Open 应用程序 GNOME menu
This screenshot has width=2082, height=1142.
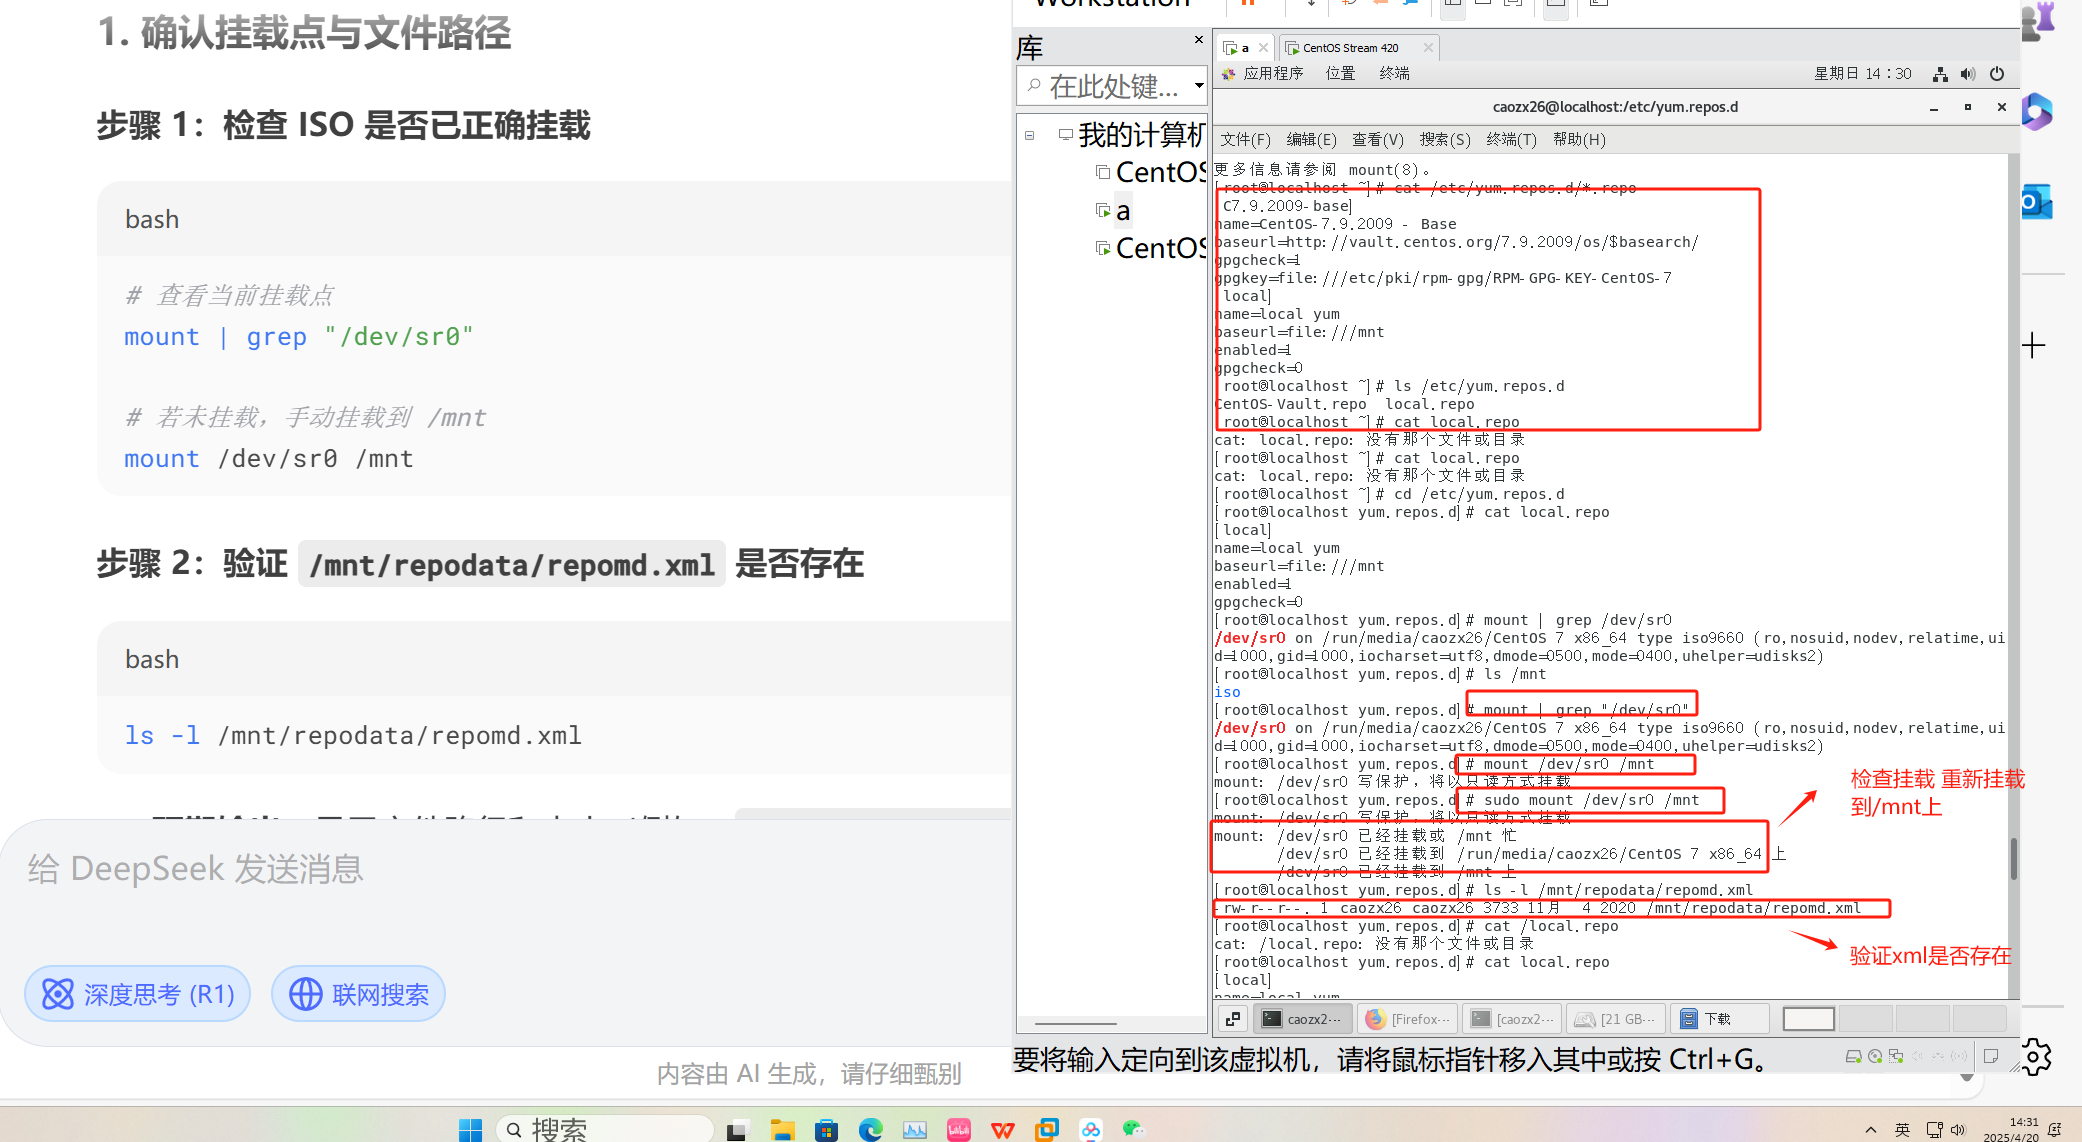click(x=1272, y=73)
